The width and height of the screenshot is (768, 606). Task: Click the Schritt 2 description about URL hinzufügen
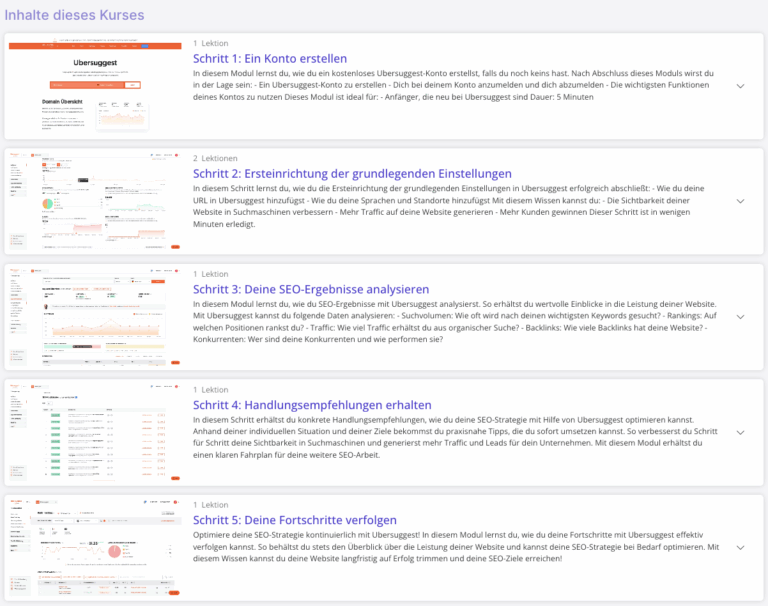(x=449, y=206)
